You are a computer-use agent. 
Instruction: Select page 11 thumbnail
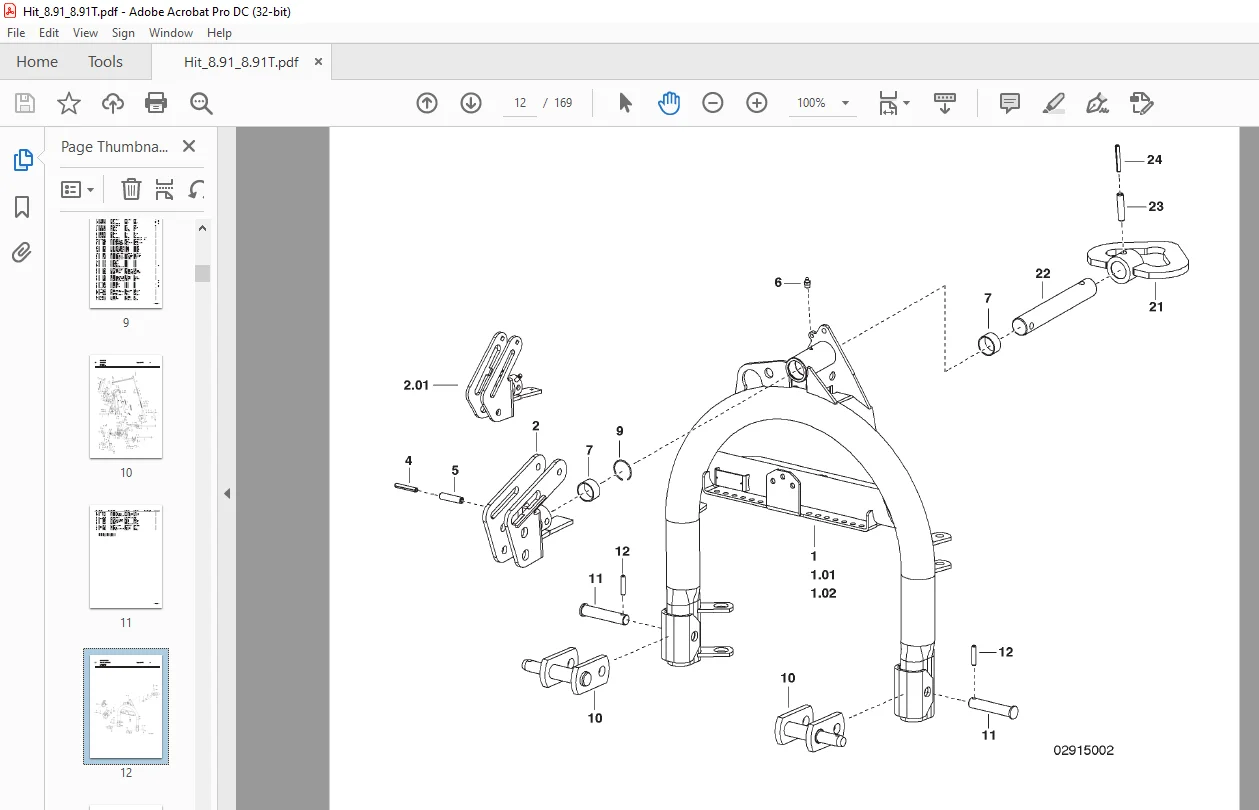[126, 557]
